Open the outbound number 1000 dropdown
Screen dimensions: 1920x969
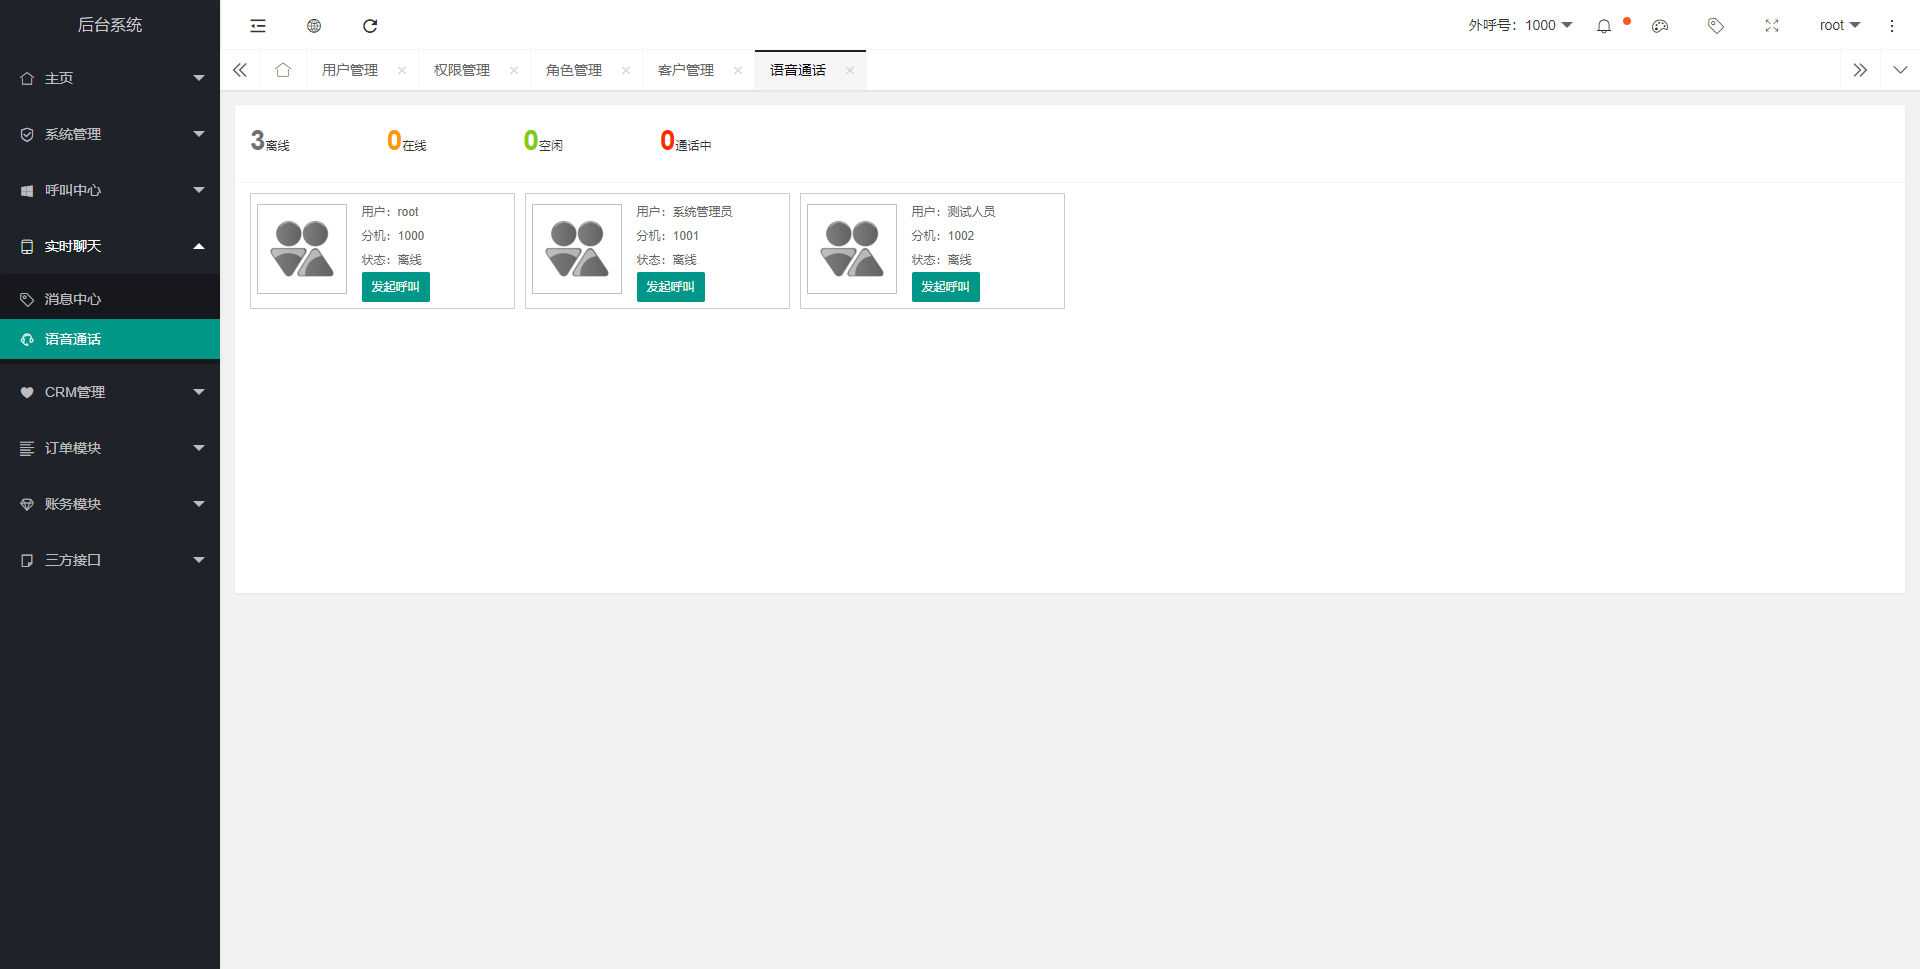point(1520,25)
